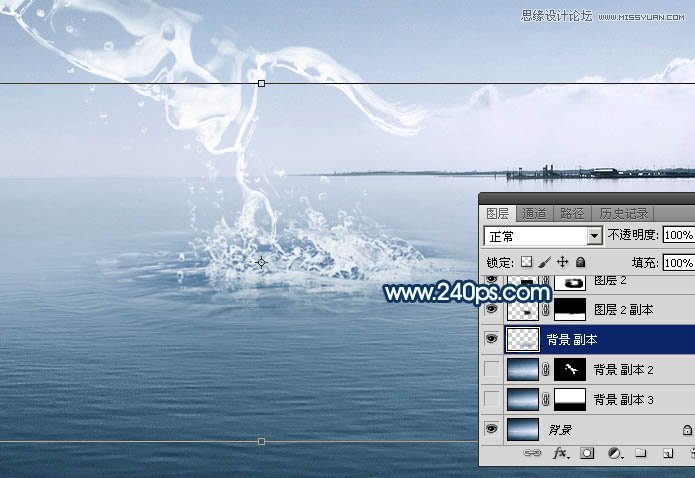
Task: Click the lock all padlock icon
Action: coord(580,262)
